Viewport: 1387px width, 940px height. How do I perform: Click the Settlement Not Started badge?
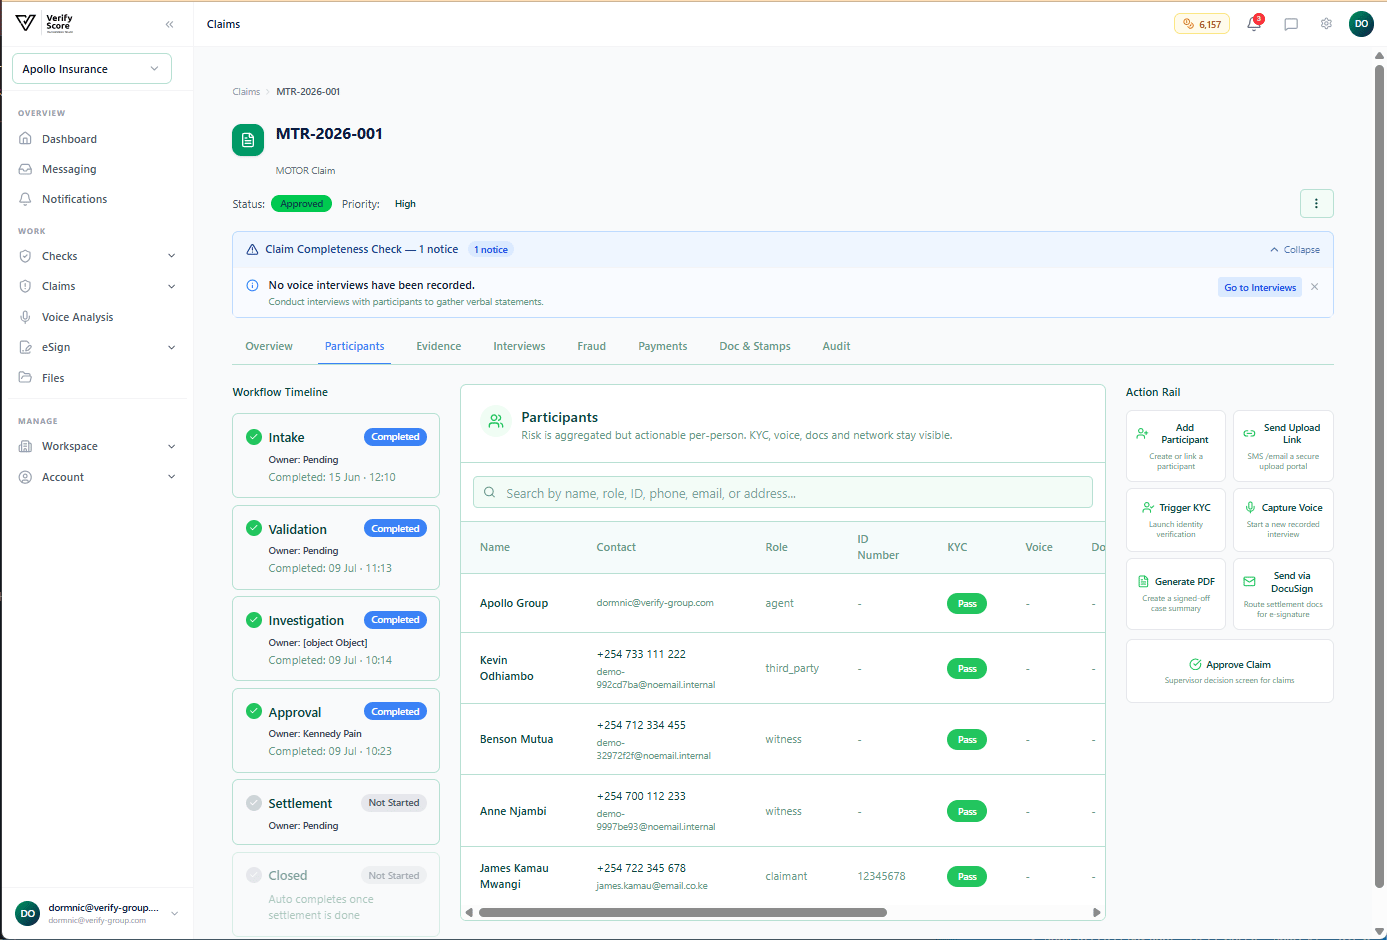394,803
